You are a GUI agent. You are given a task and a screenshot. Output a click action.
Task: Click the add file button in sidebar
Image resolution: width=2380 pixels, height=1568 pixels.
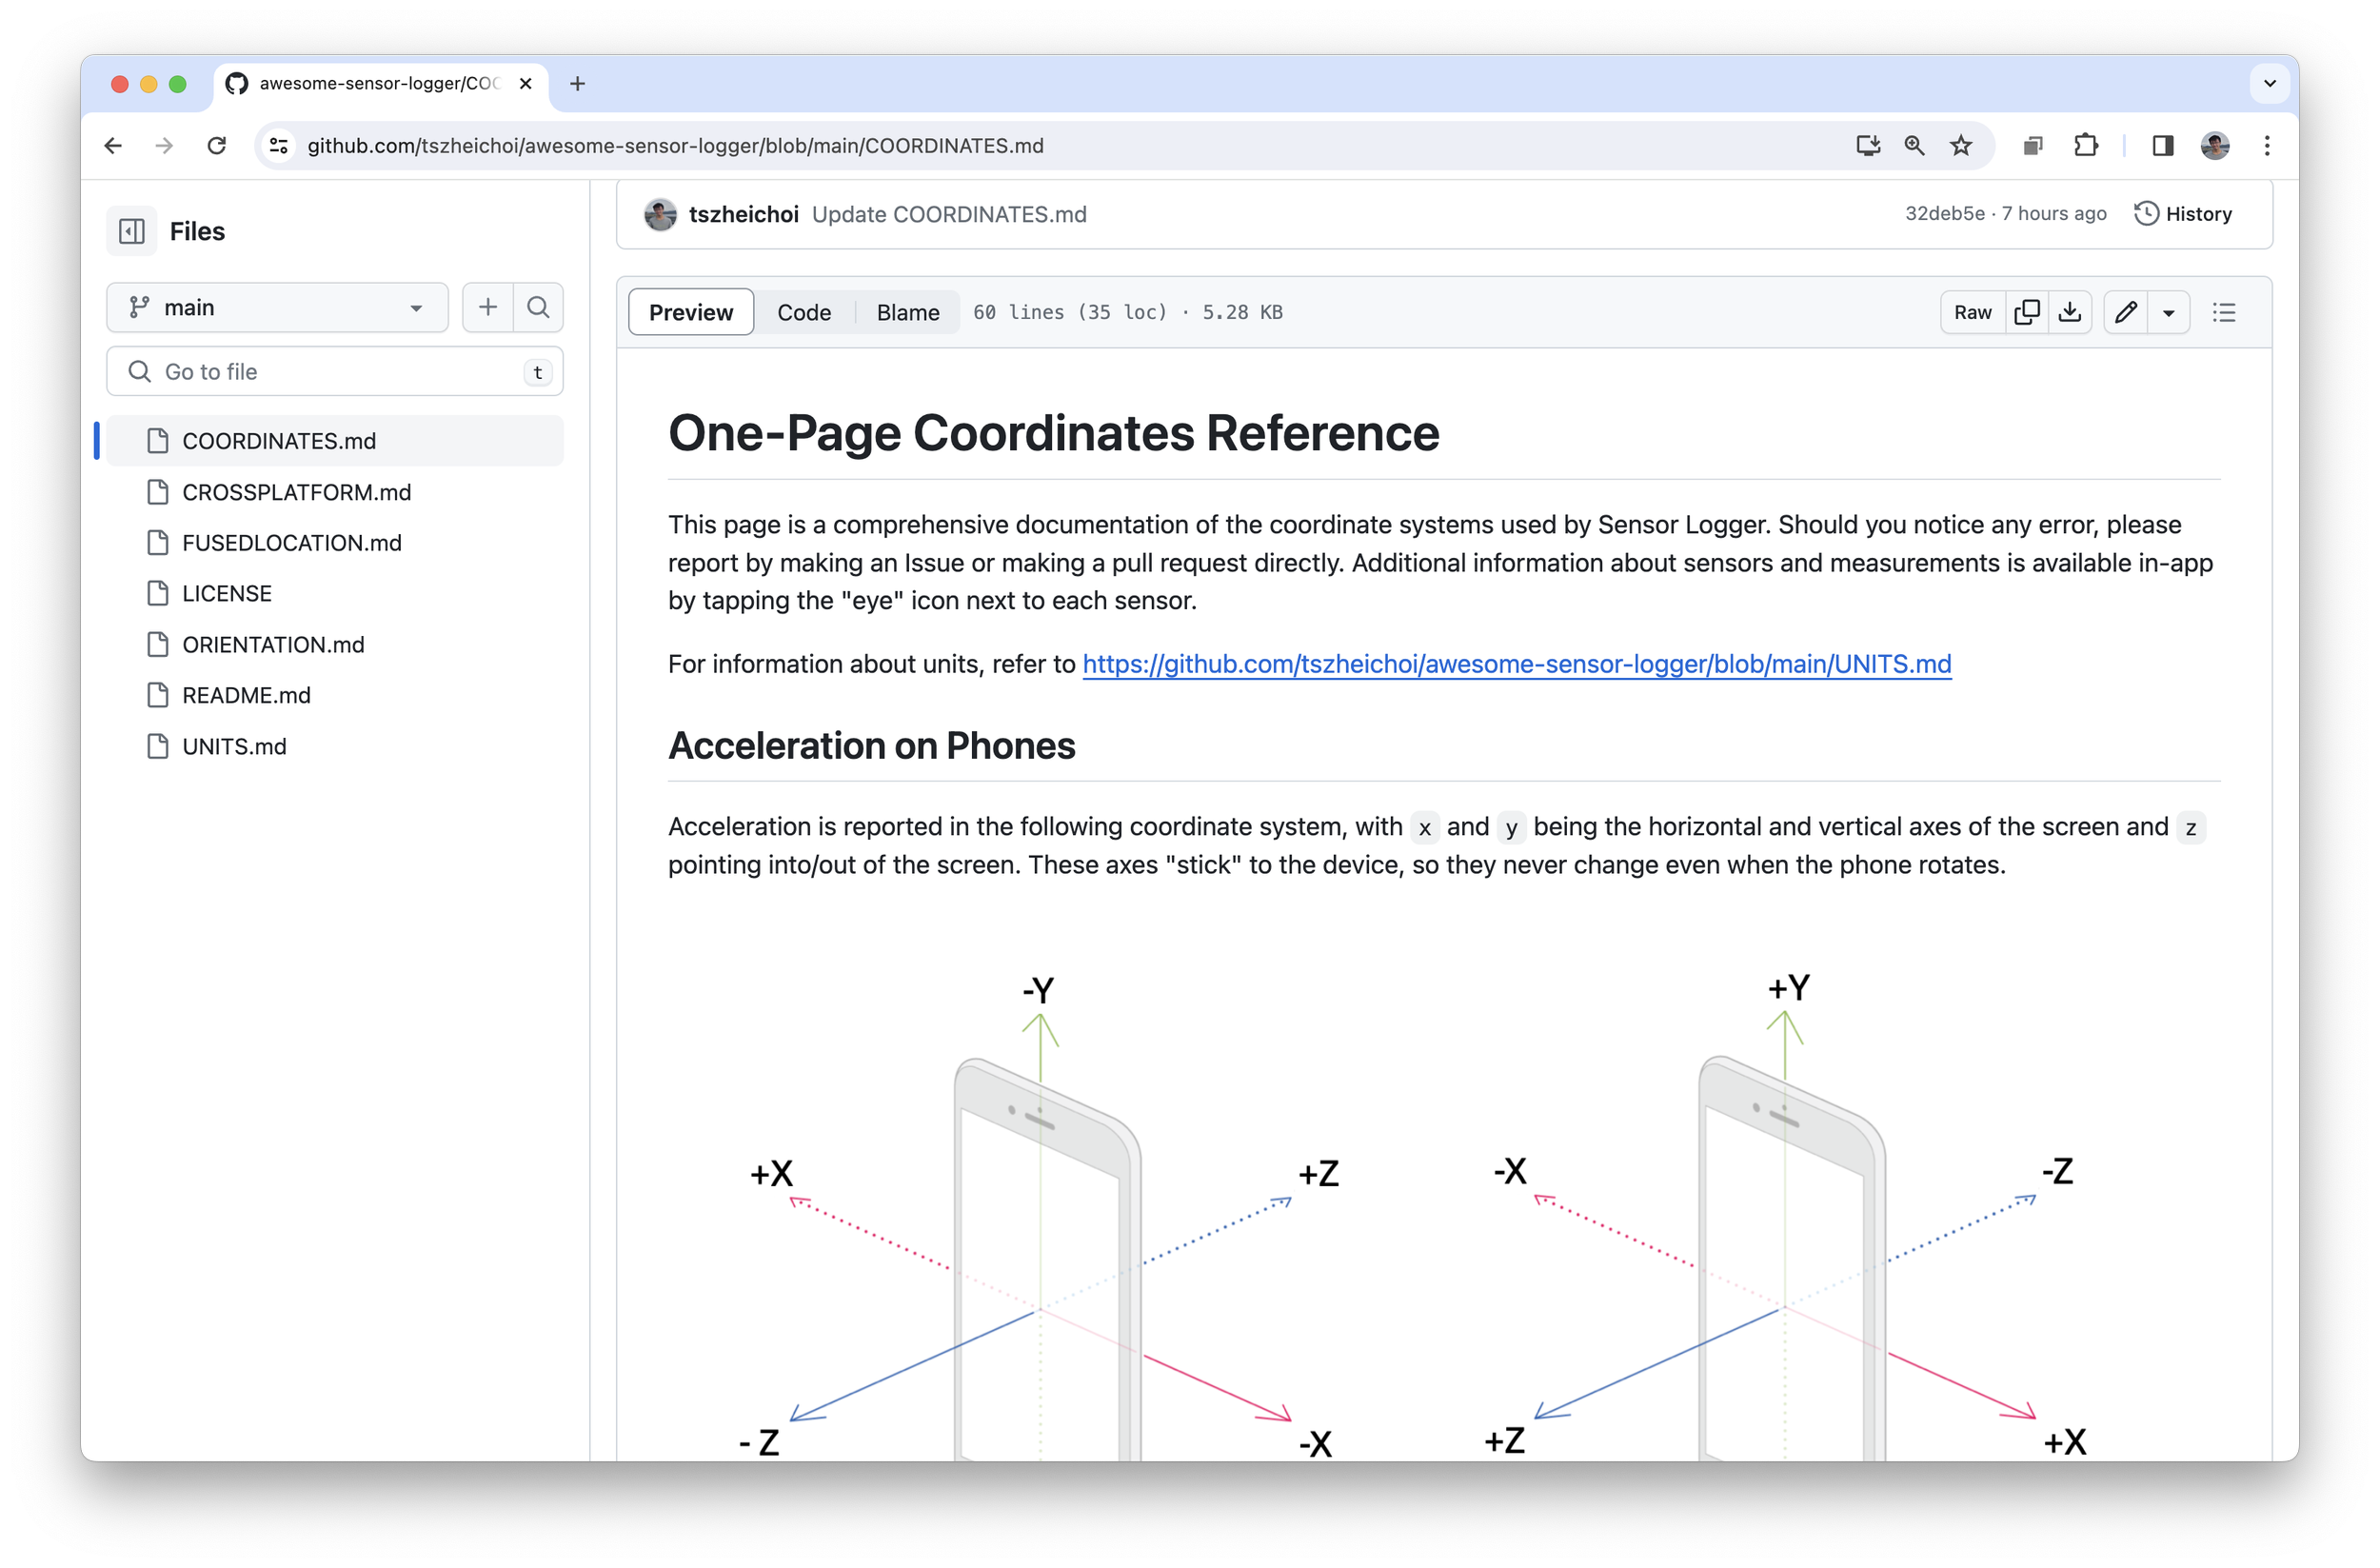tap(488, 307)
